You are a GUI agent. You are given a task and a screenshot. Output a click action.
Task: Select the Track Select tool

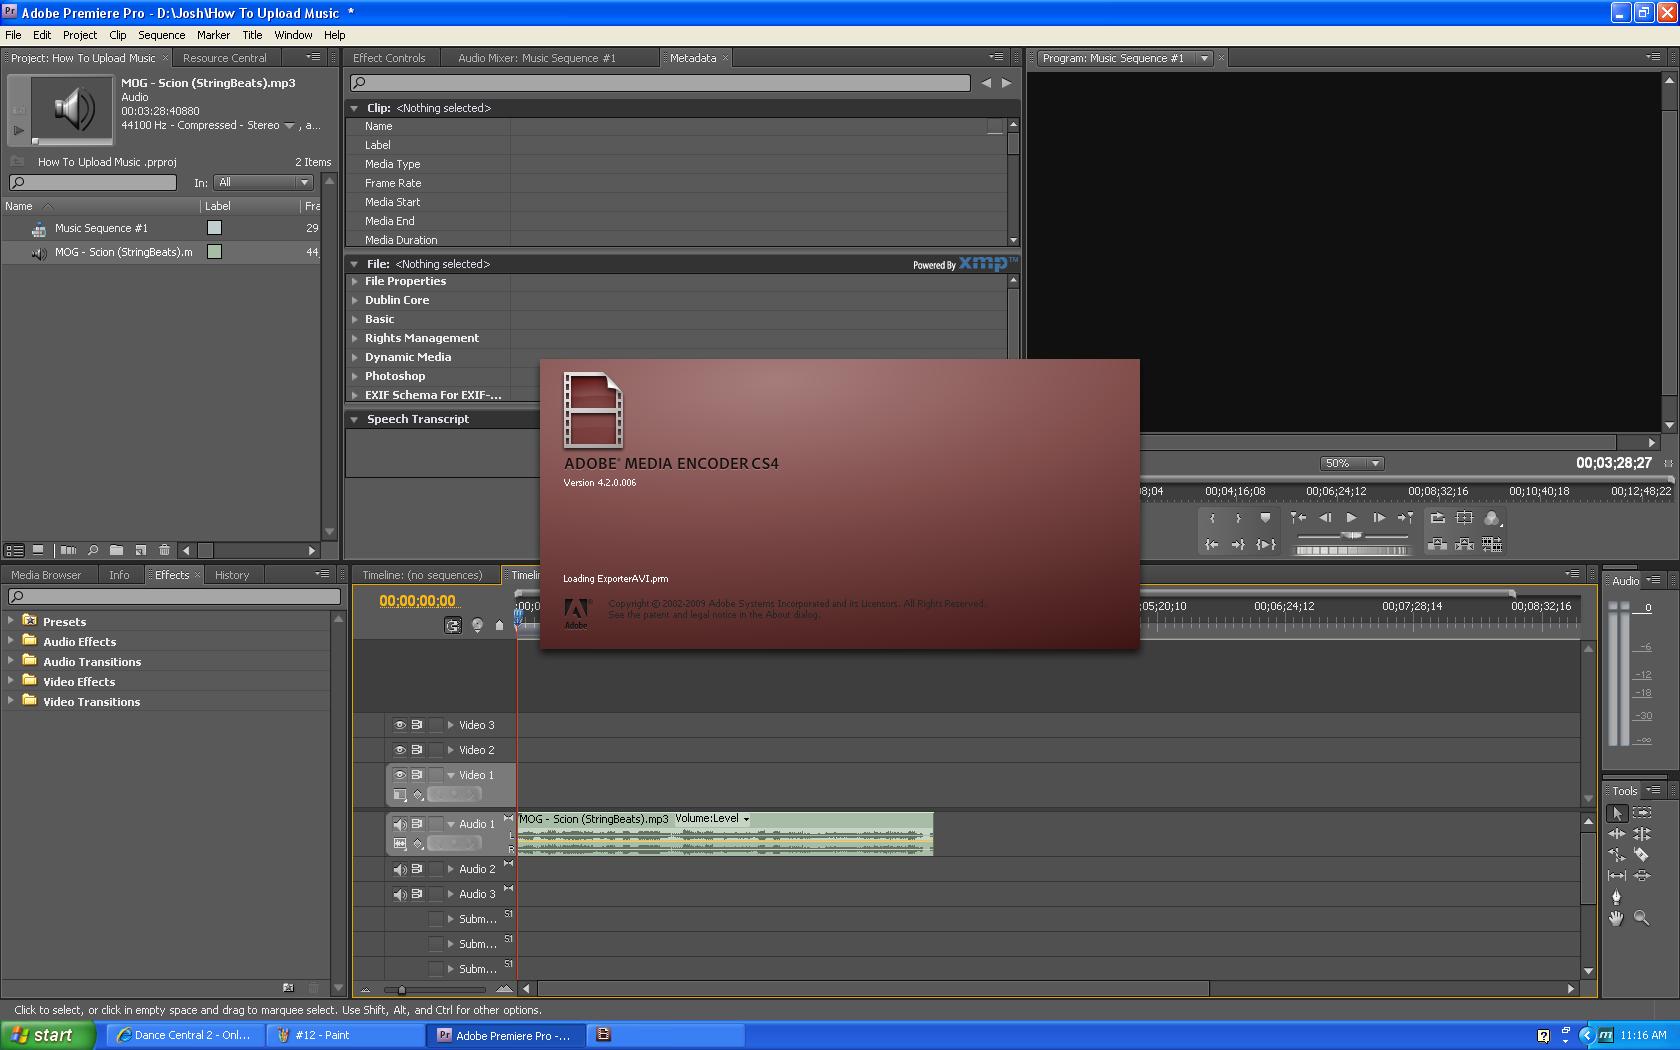click(x=1642, y=813)
